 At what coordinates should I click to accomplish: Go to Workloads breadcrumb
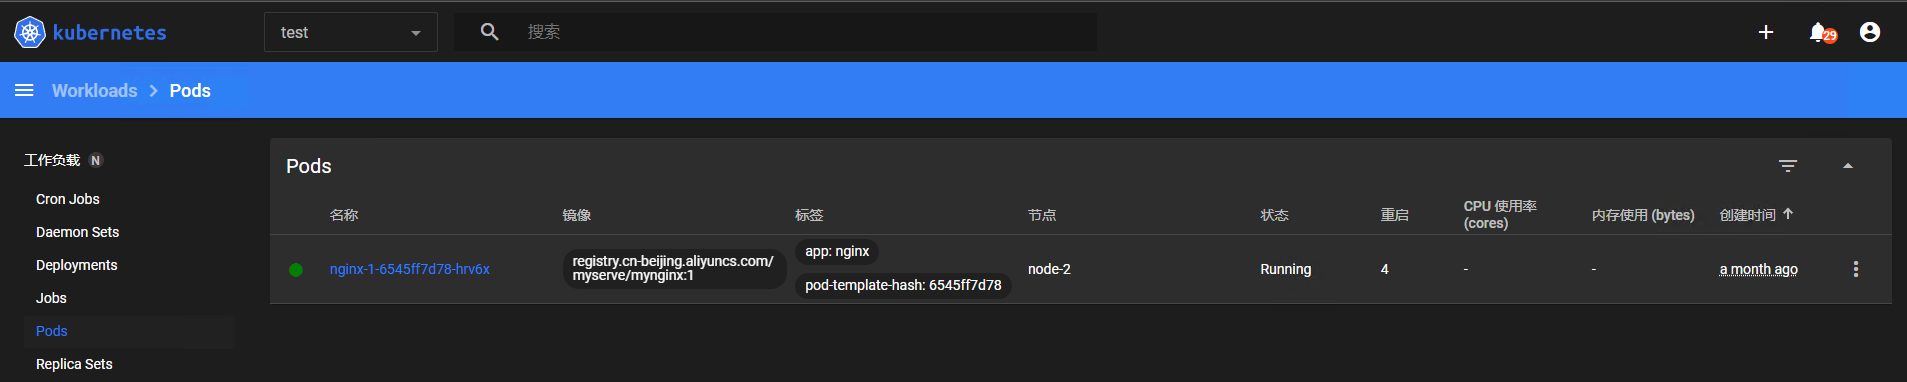point(95,90)
